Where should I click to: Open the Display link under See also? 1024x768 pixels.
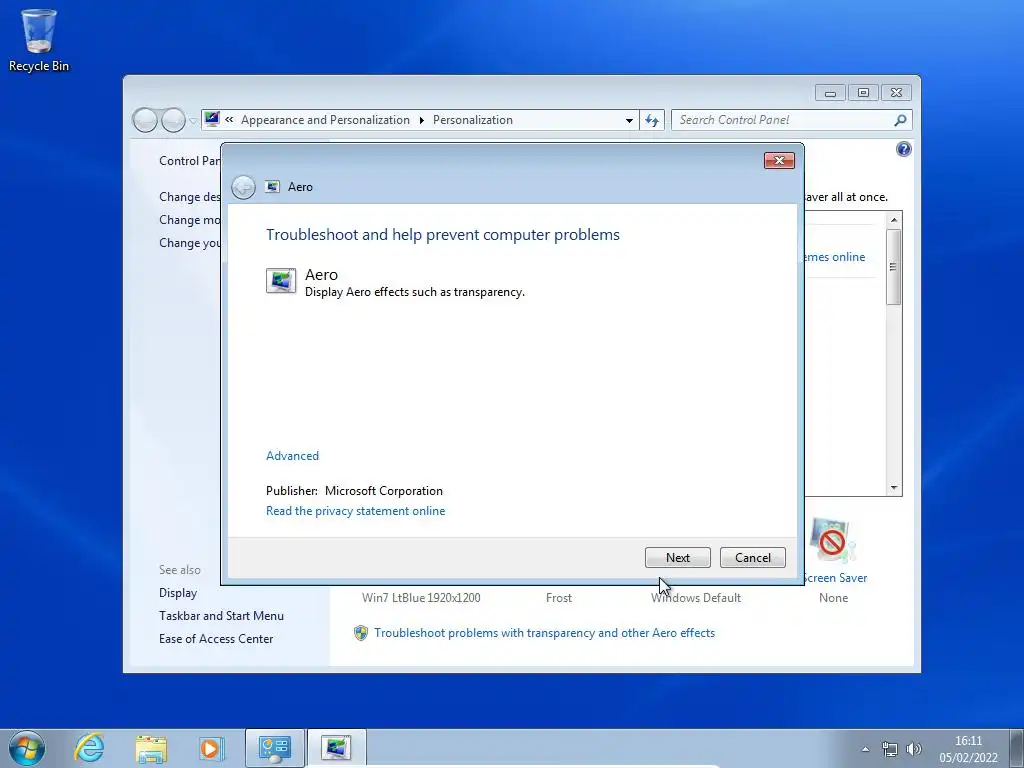coord(178,593)
